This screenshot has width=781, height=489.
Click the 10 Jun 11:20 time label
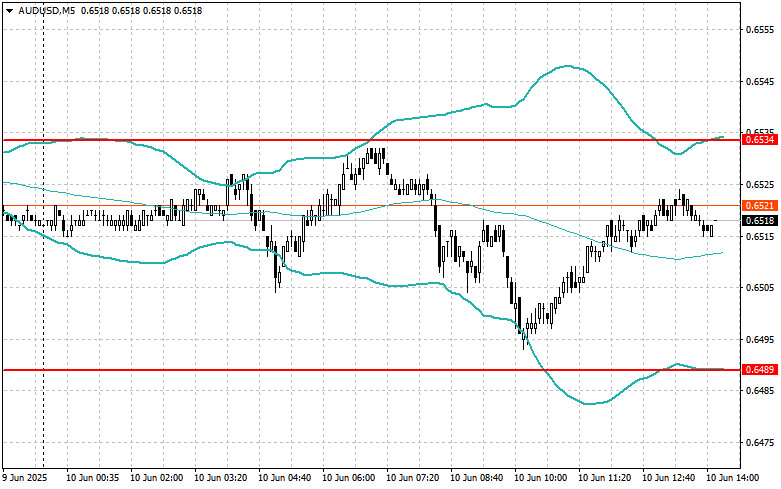(x=605, y=478)
